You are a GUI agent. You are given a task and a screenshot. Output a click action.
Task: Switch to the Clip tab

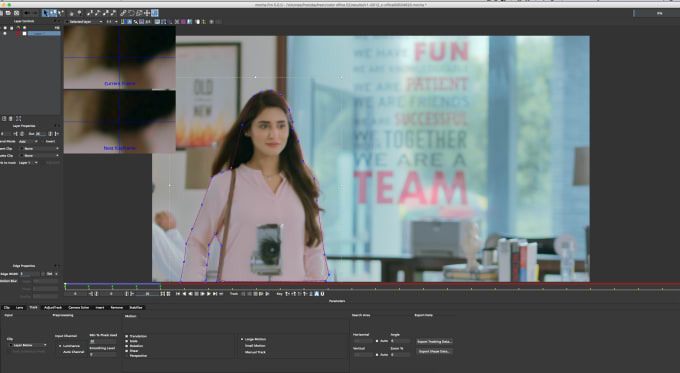point(7,308)
